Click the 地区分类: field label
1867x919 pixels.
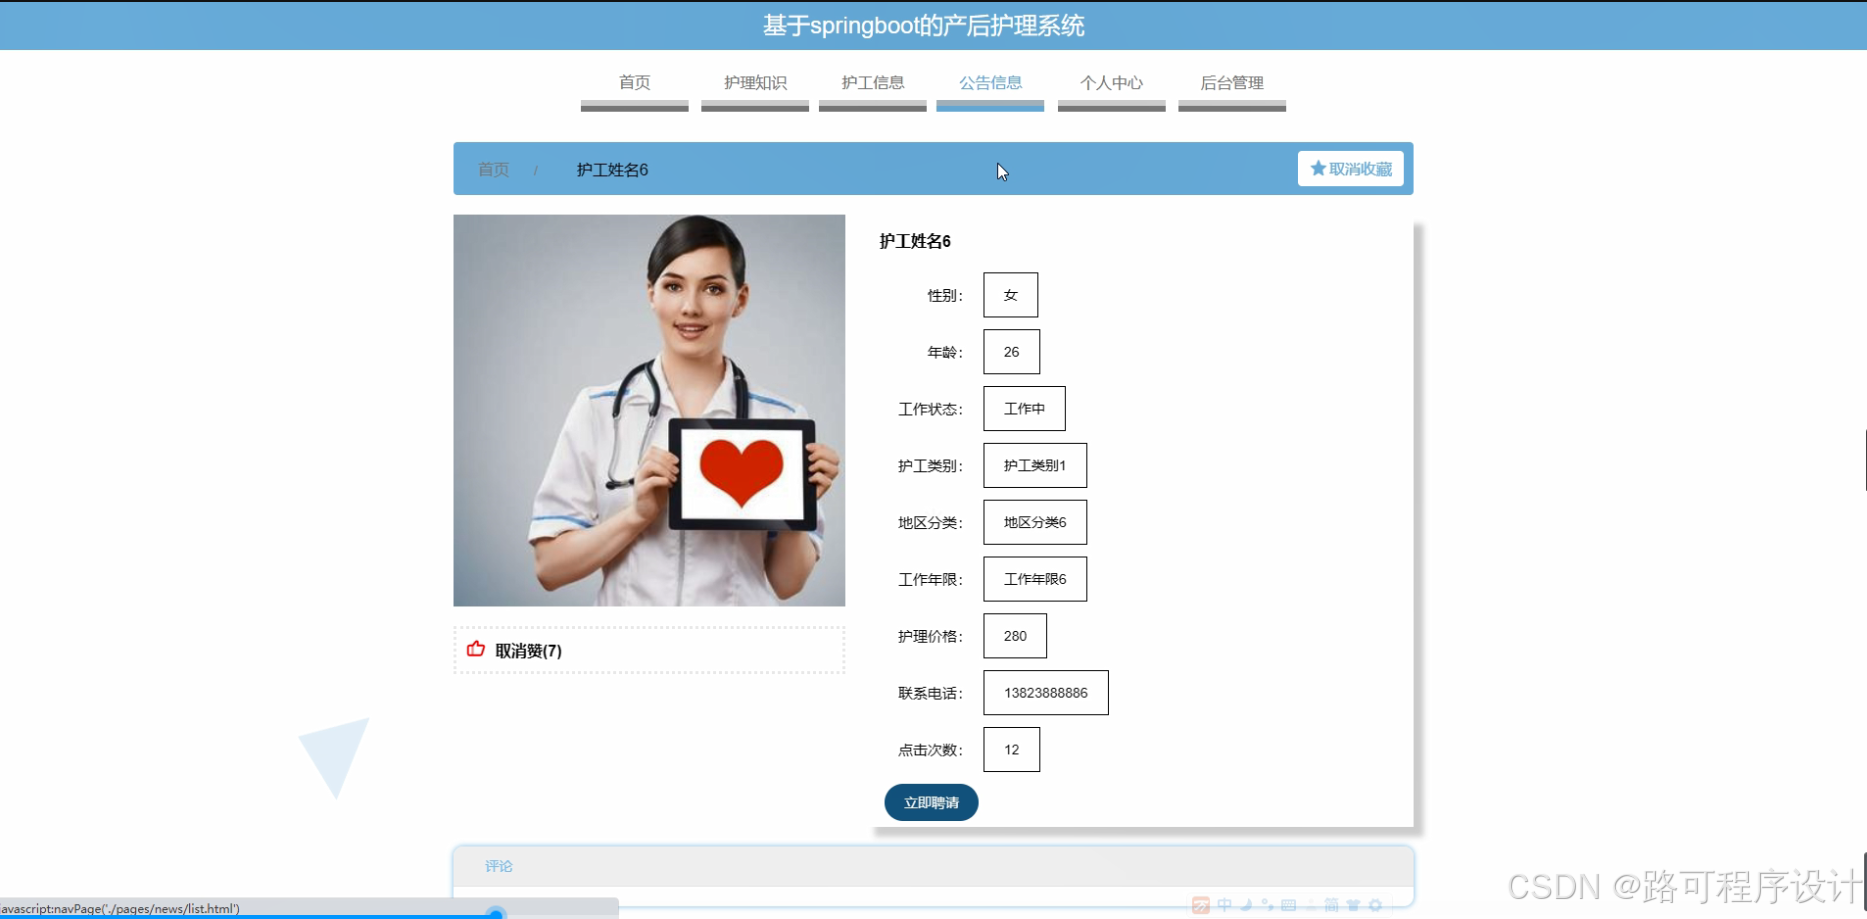930,522
